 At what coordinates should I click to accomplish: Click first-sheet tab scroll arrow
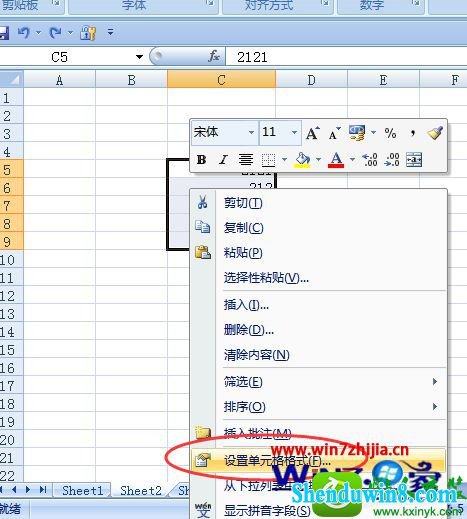(2, 490)
